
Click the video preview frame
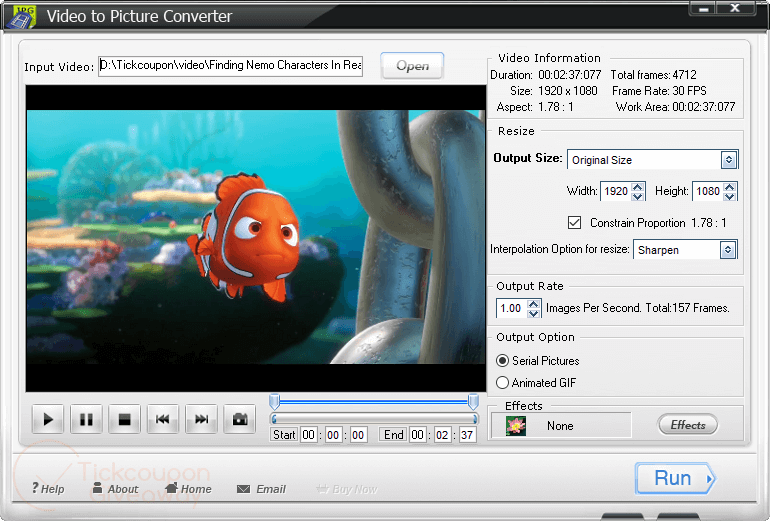[256, 238]
